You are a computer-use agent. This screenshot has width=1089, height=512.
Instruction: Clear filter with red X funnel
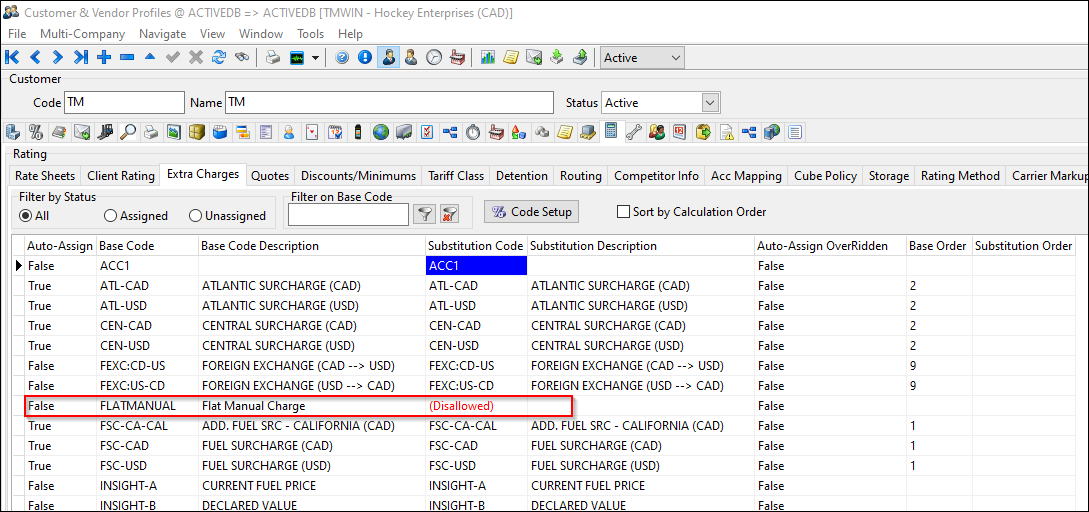coord(450,213)
